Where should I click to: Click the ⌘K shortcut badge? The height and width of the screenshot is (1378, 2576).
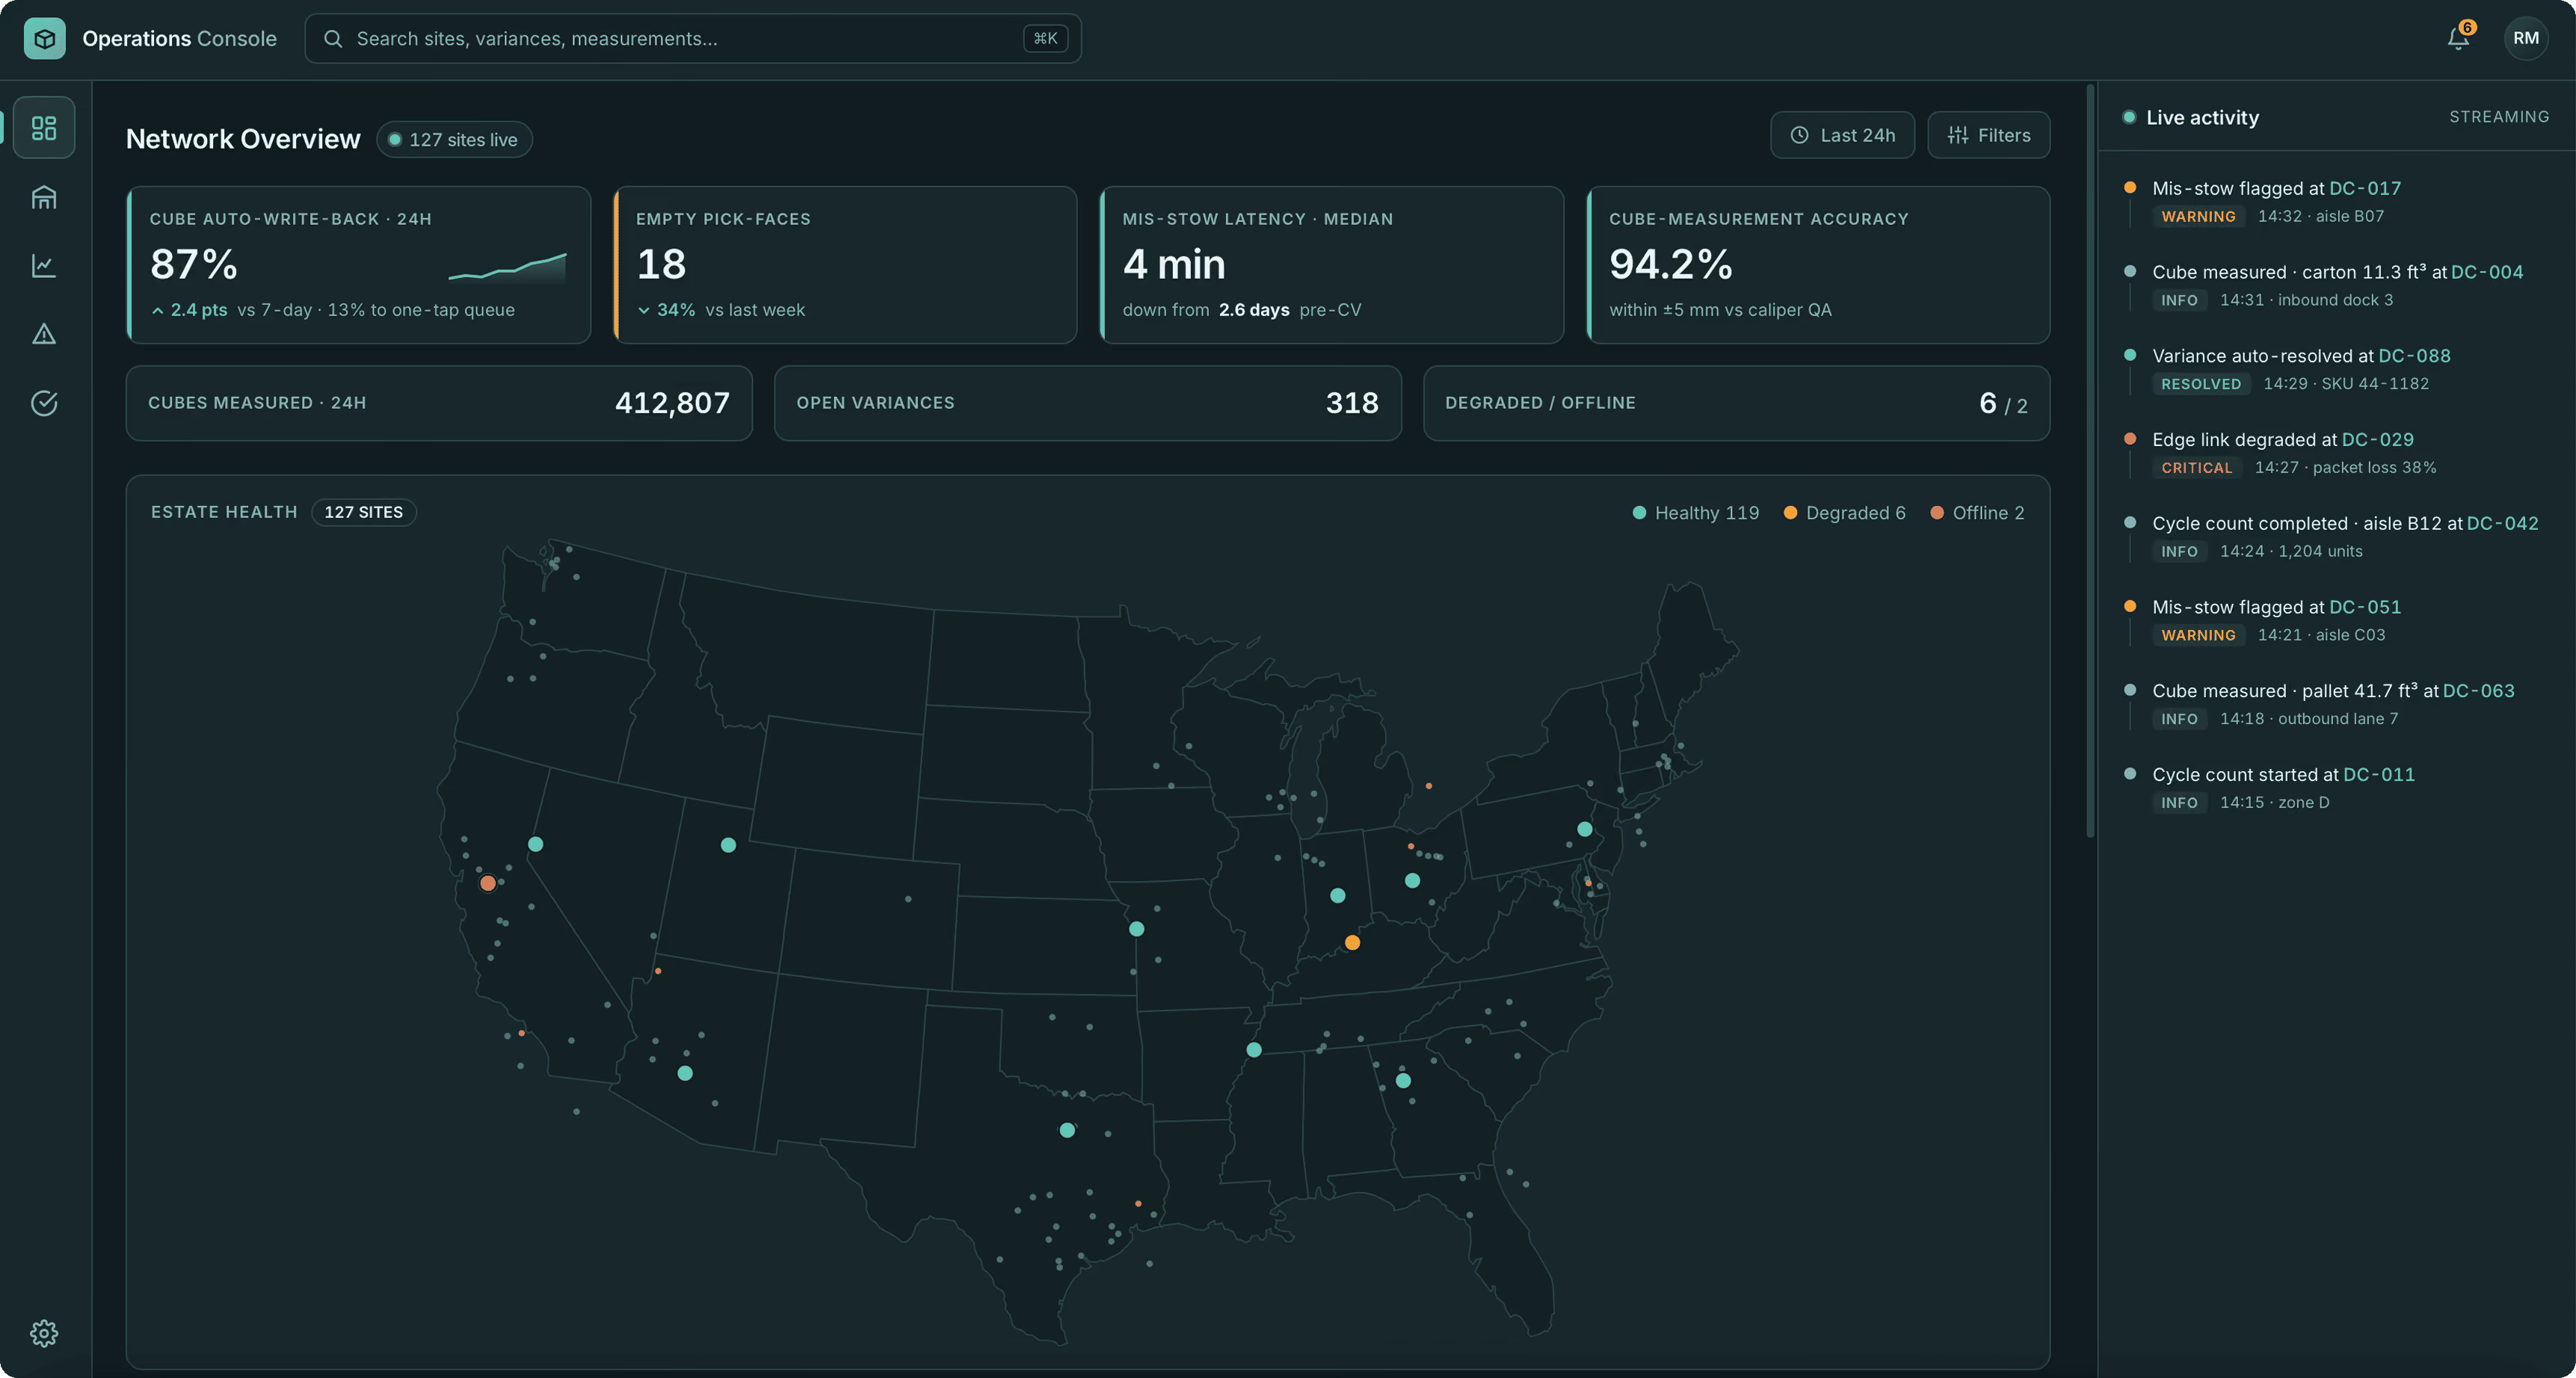(1045, 38)
